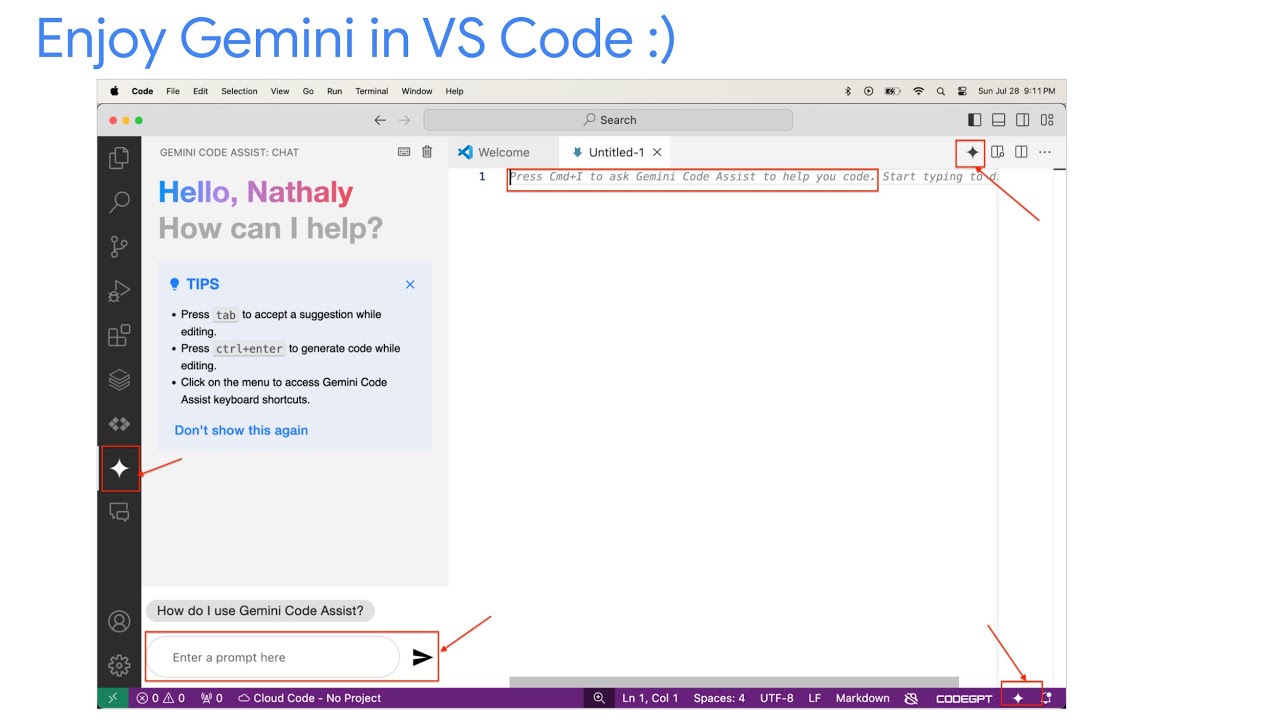Click the keyboard shortcuts icon in chat header

(x=404, y=152)
